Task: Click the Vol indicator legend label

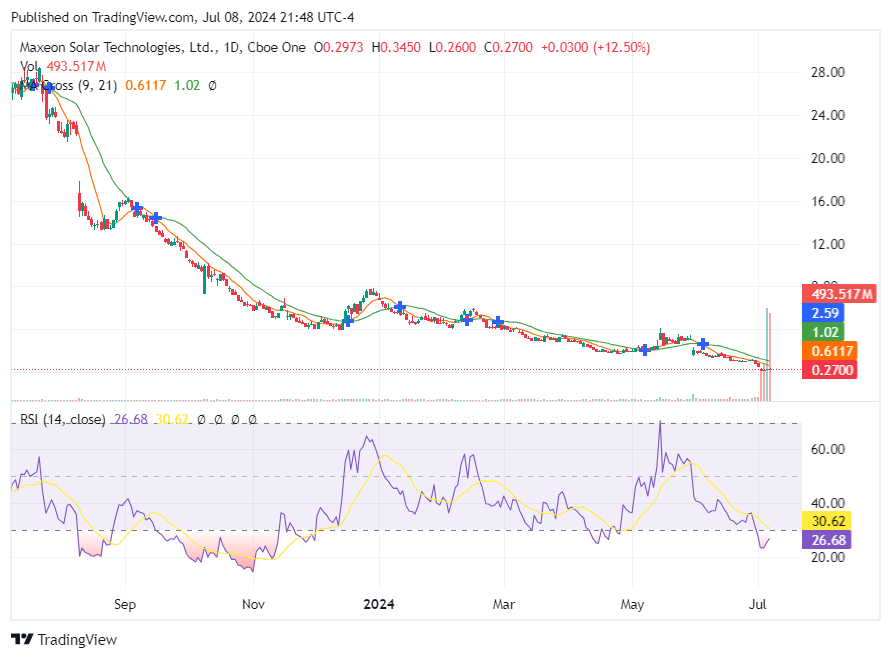Action: (30, 66)
